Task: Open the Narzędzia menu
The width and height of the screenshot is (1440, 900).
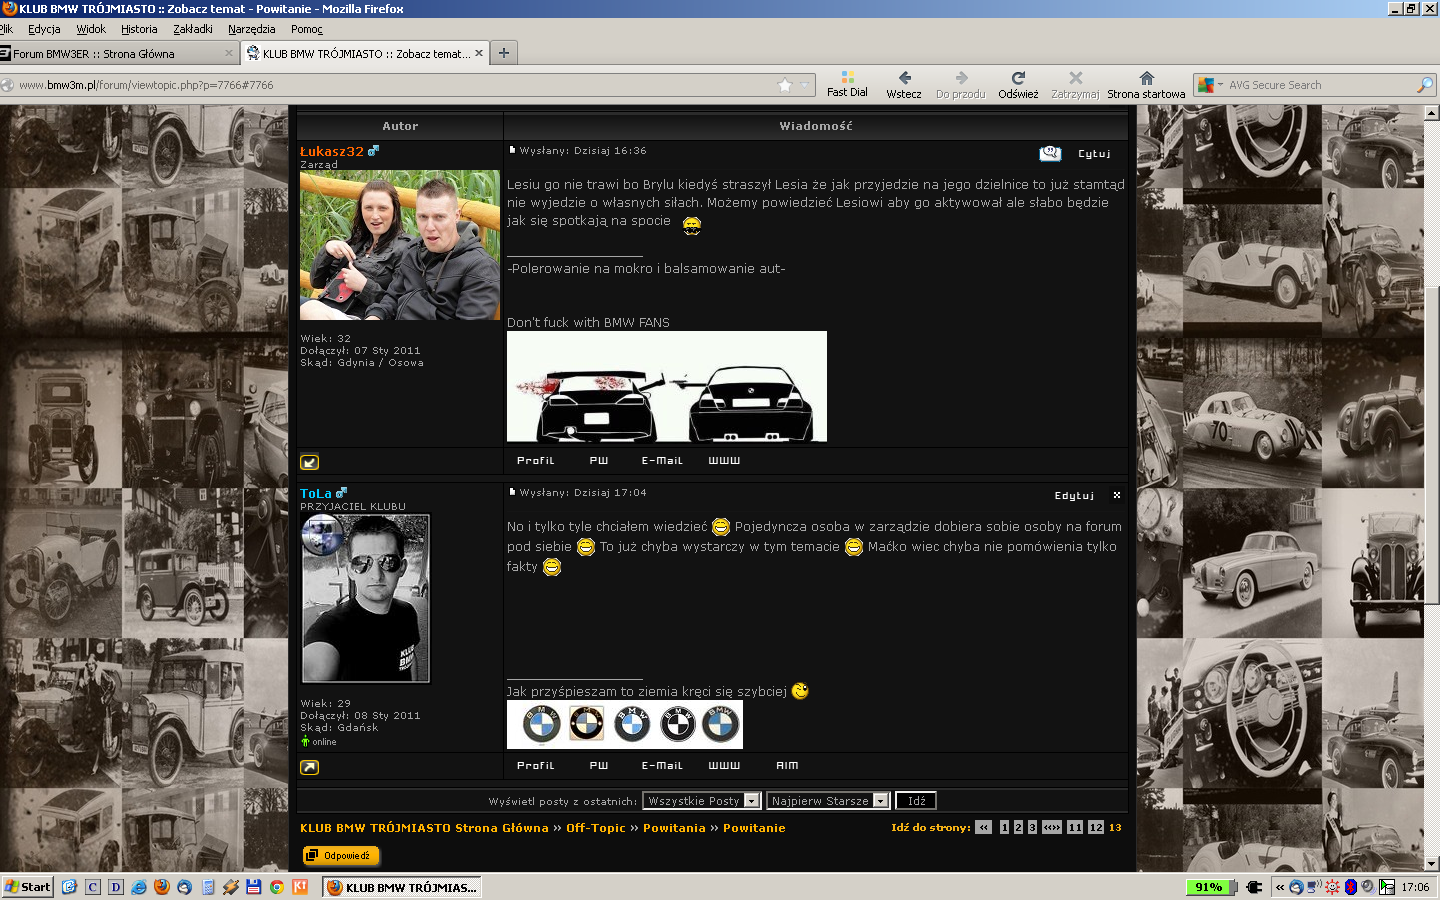Action: (251, 29)
